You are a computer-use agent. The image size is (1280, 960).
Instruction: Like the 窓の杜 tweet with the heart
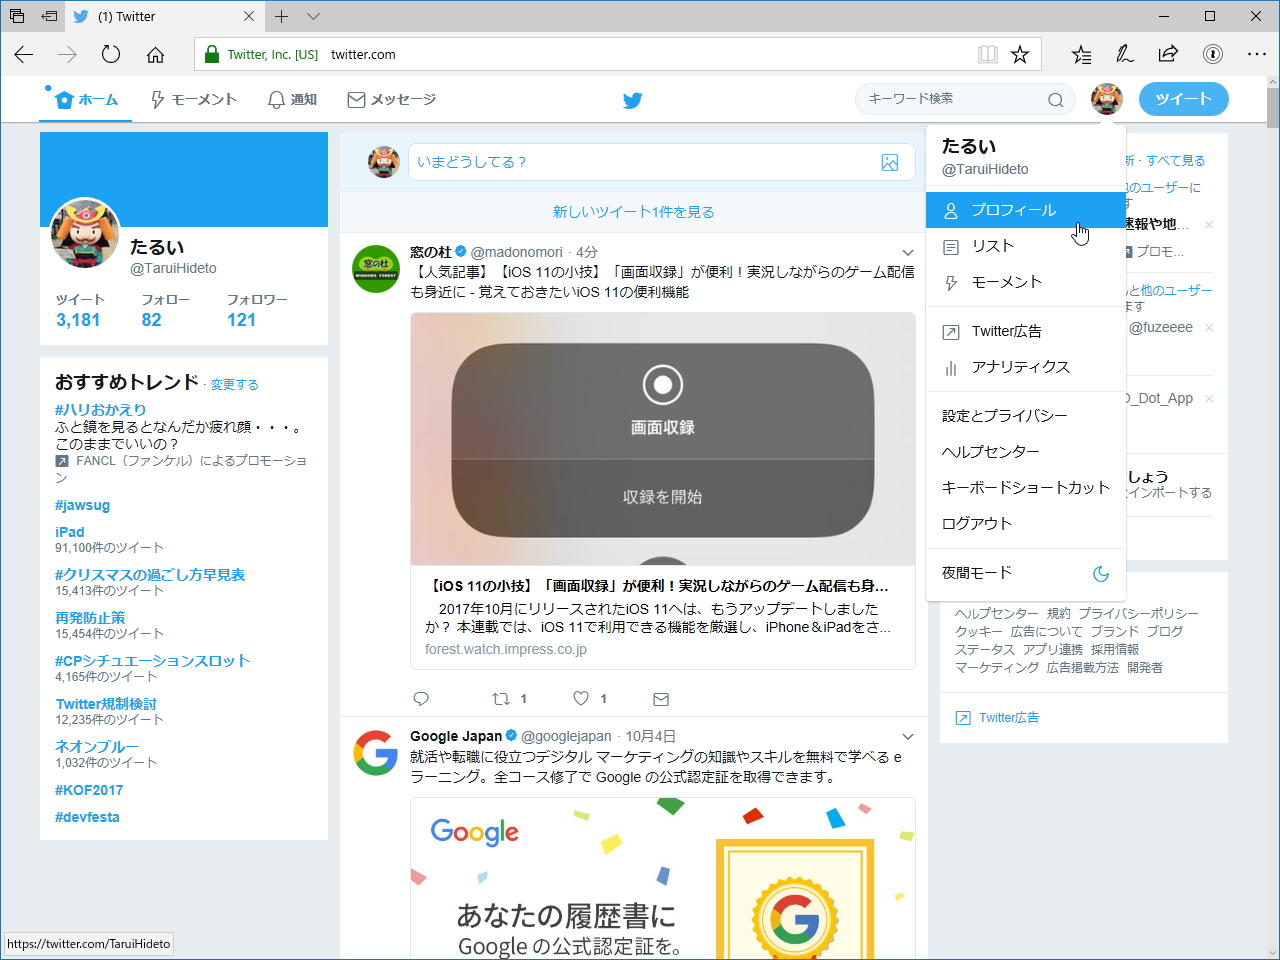click(x=580, y=698)
